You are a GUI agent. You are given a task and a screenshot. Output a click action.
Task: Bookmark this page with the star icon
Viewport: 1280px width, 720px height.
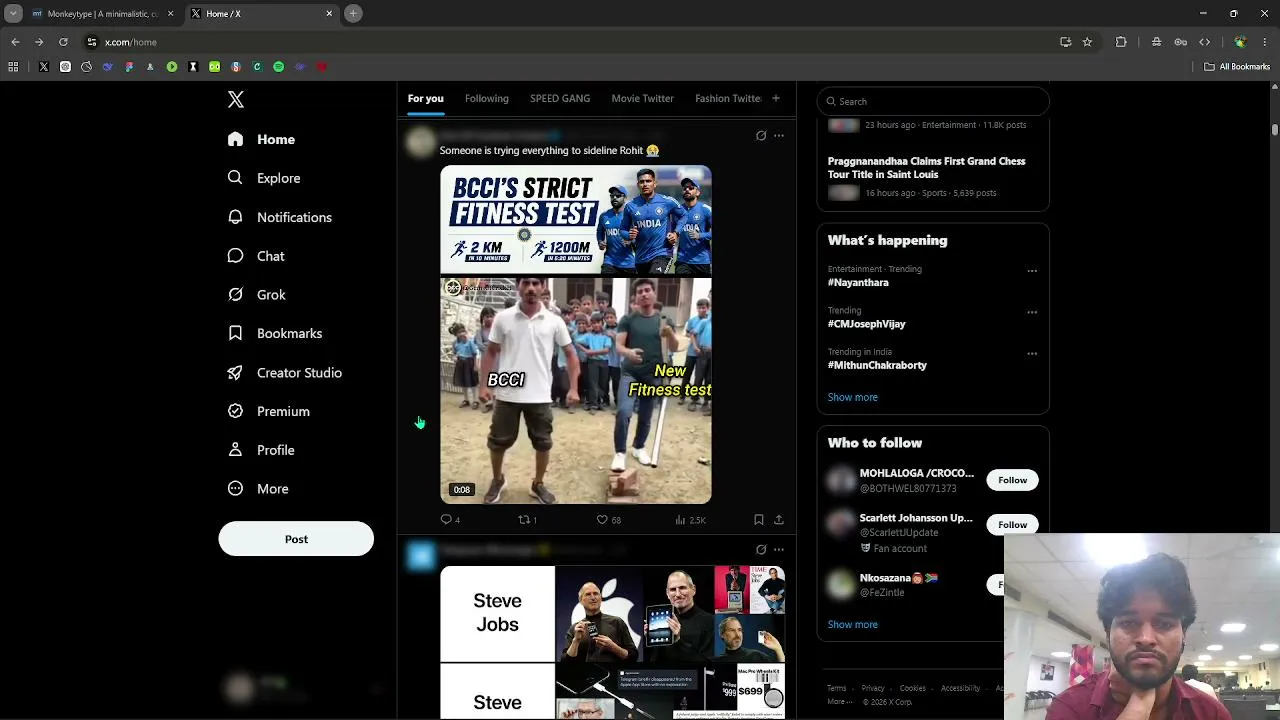(1087, 42)
